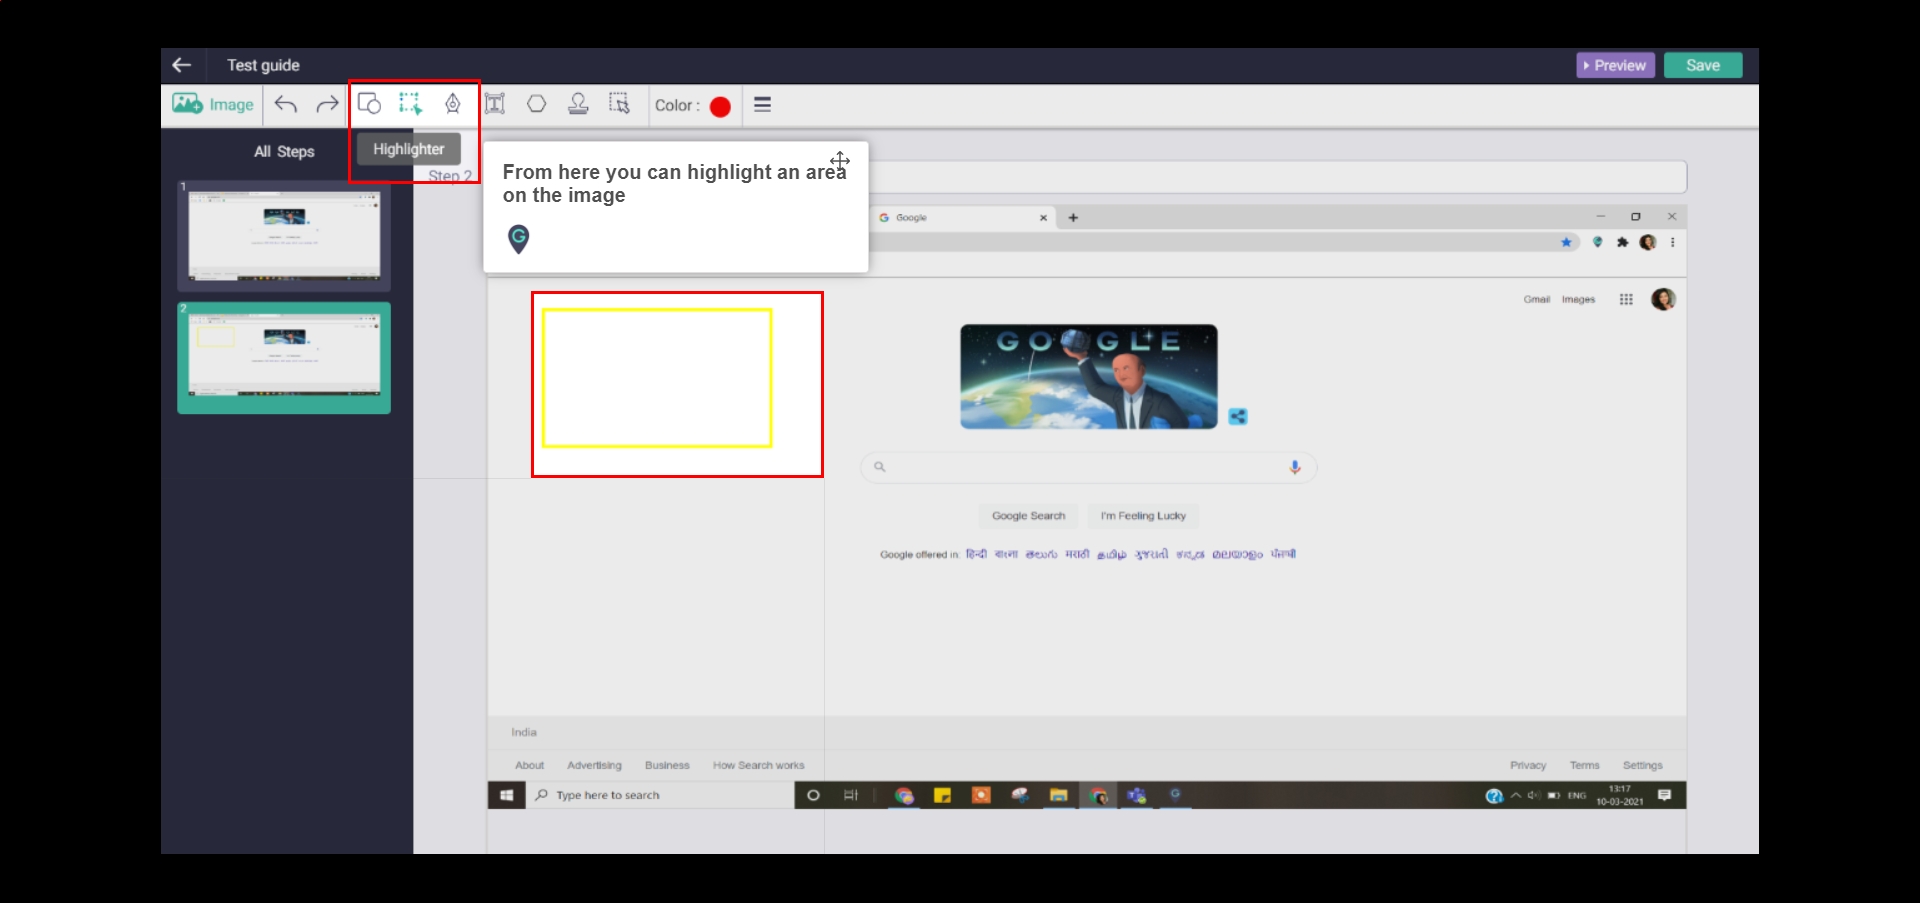Click the doodle share icon
The image size is (1920, 903).
[x=1238, y=417]
